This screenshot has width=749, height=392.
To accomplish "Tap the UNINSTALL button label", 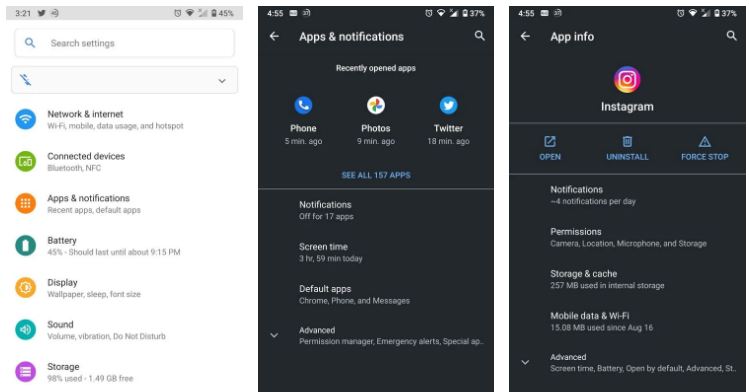I will coord(627,157).
